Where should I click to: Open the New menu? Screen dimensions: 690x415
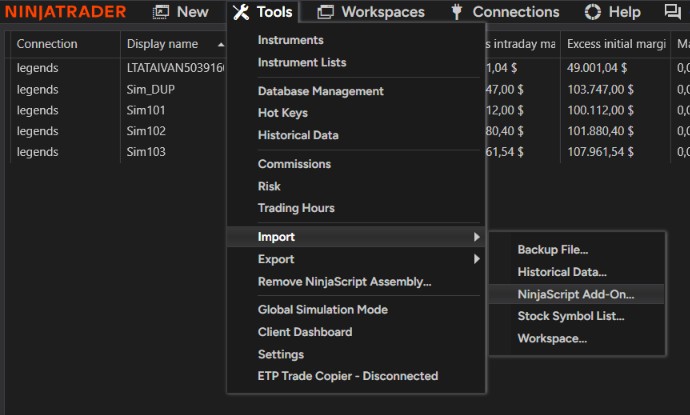[193, 12]
